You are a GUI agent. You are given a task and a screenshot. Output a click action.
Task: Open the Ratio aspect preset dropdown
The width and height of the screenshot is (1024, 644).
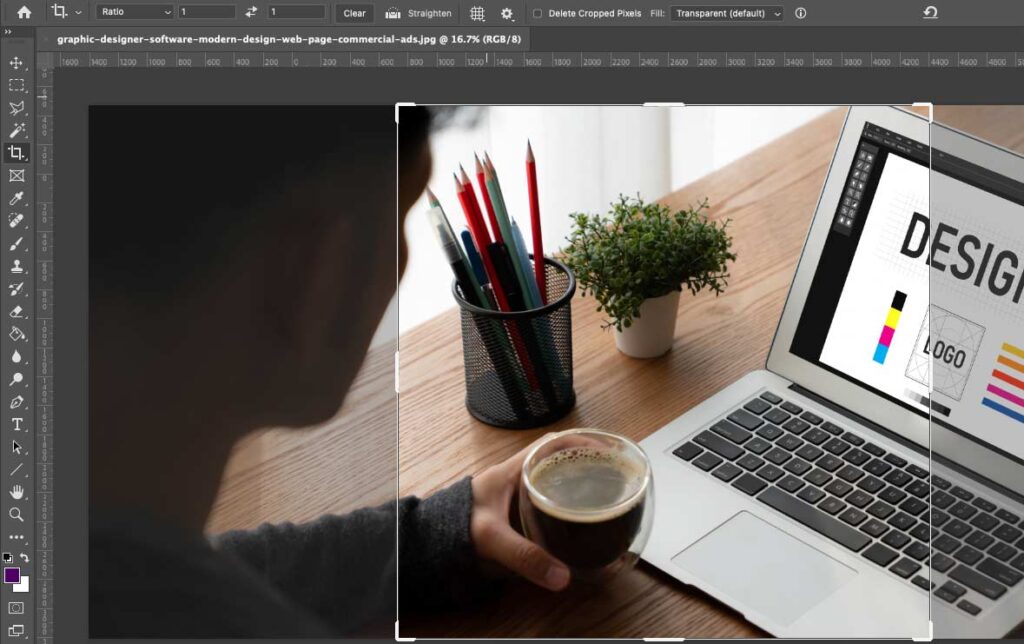135,12
